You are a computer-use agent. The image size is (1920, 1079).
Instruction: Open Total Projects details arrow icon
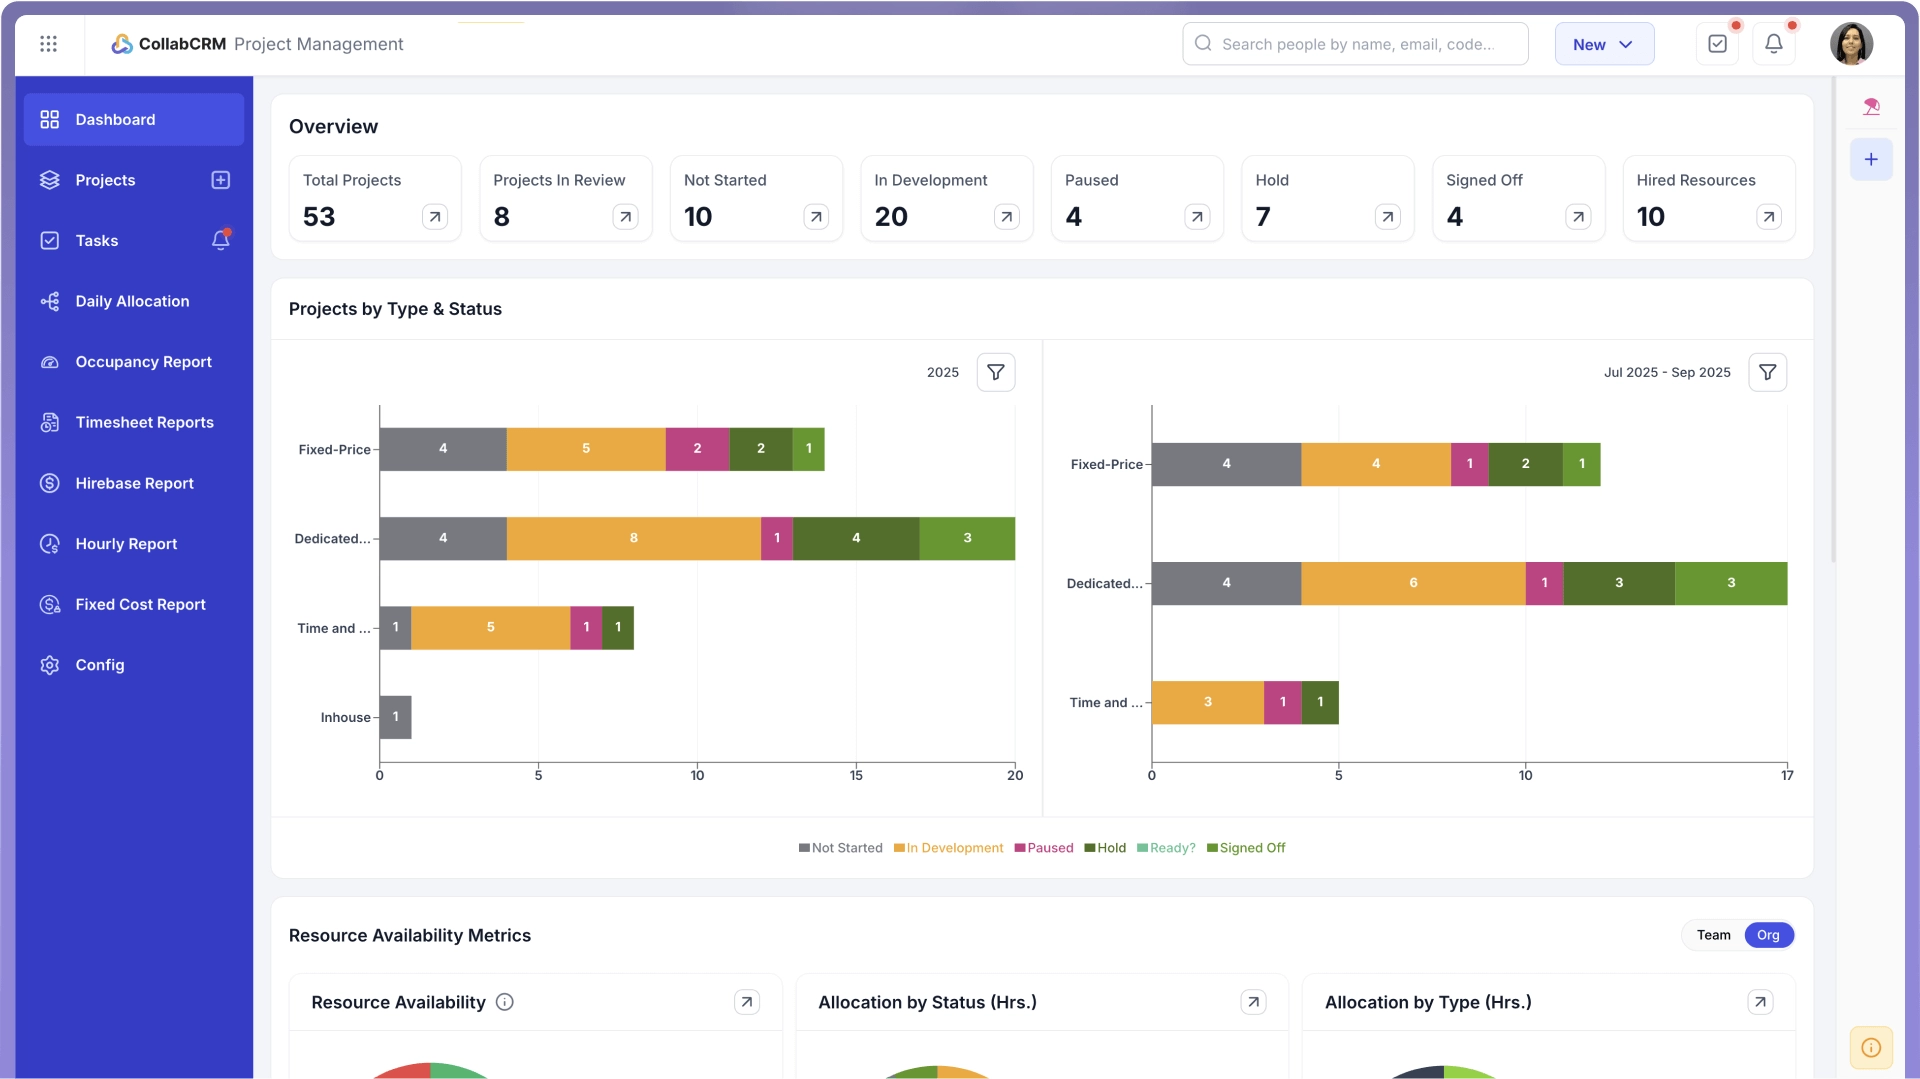(435, 217)
